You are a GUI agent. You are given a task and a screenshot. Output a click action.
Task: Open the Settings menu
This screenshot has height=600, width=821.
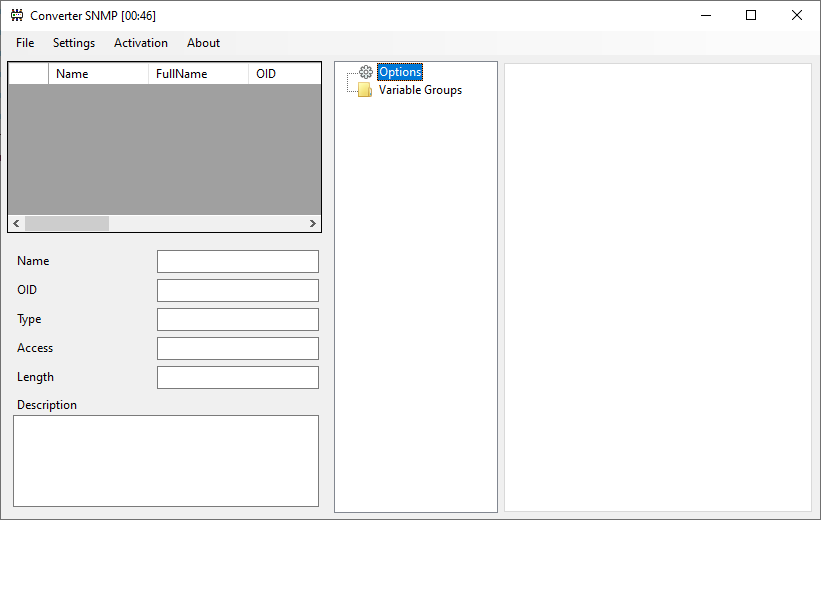tap(74, 43)
